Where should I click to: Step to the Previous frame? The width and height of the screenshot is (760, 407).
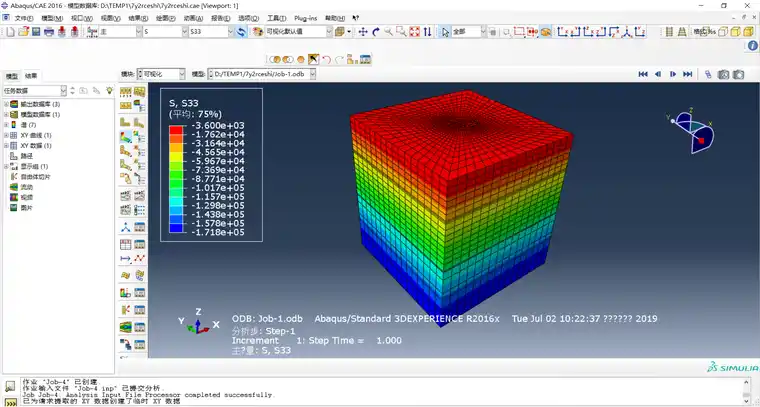click(x=658, y=74)
